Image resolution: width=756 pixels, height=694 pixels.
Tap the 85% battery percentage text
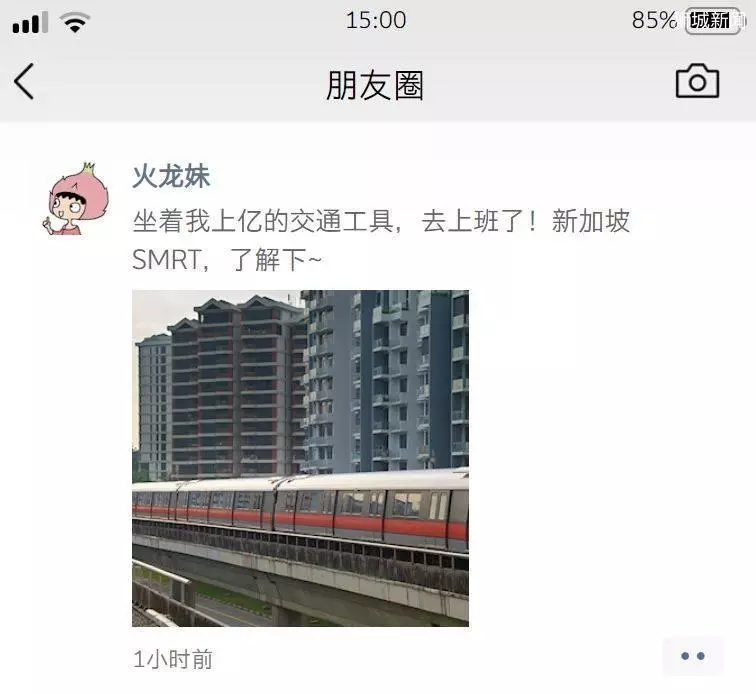coord(654,20)
